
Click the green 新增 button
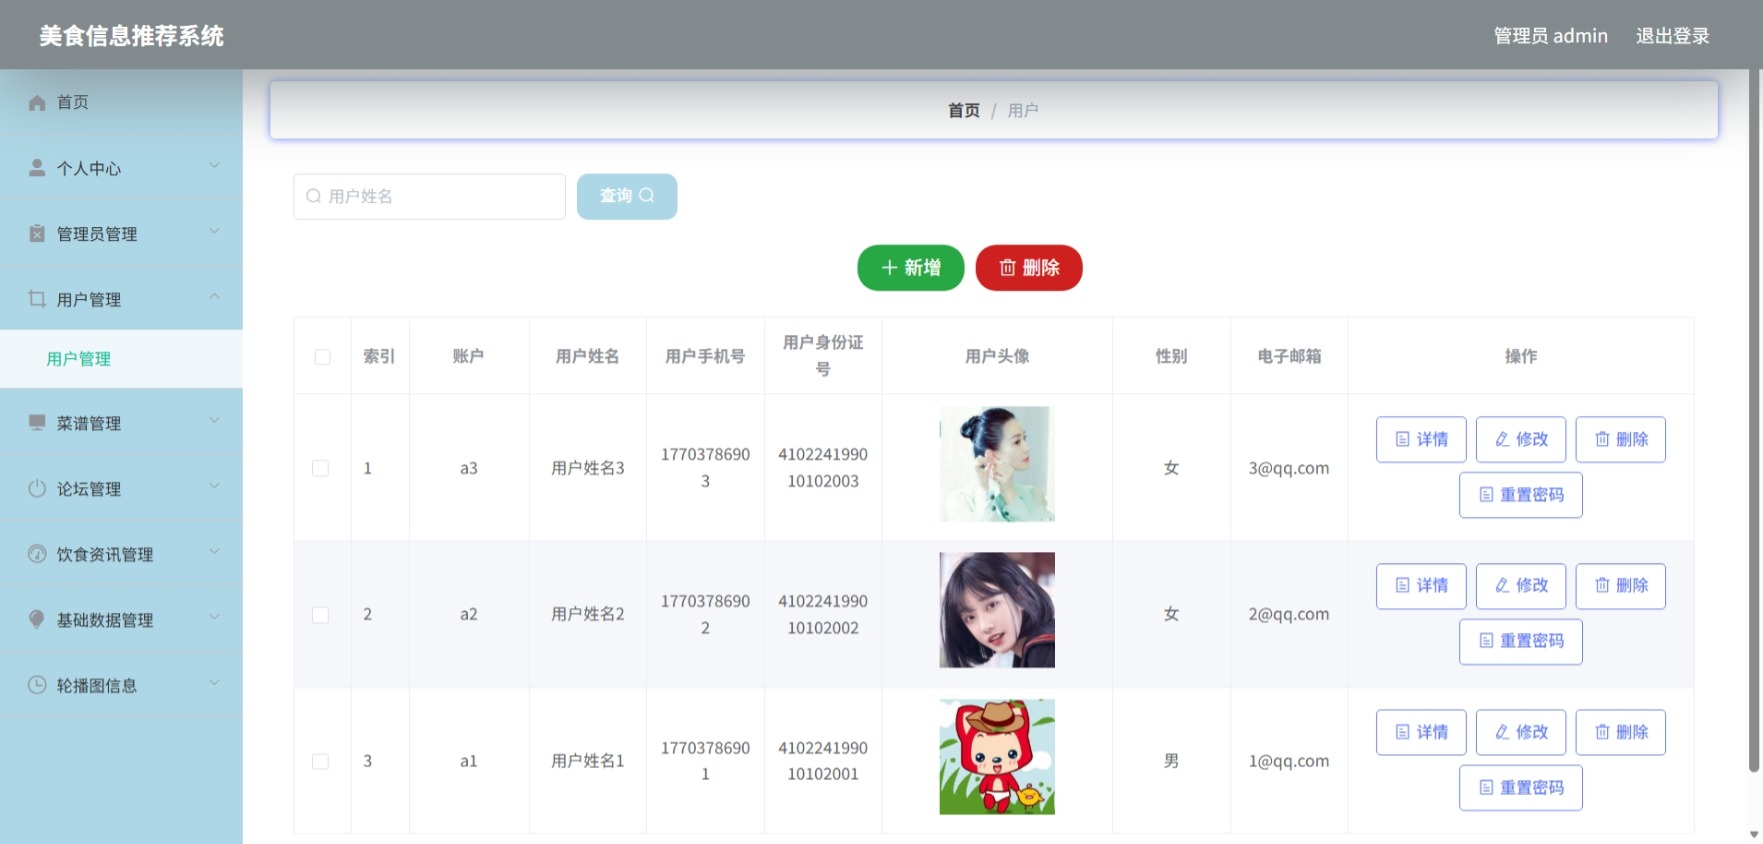[910, 268]
